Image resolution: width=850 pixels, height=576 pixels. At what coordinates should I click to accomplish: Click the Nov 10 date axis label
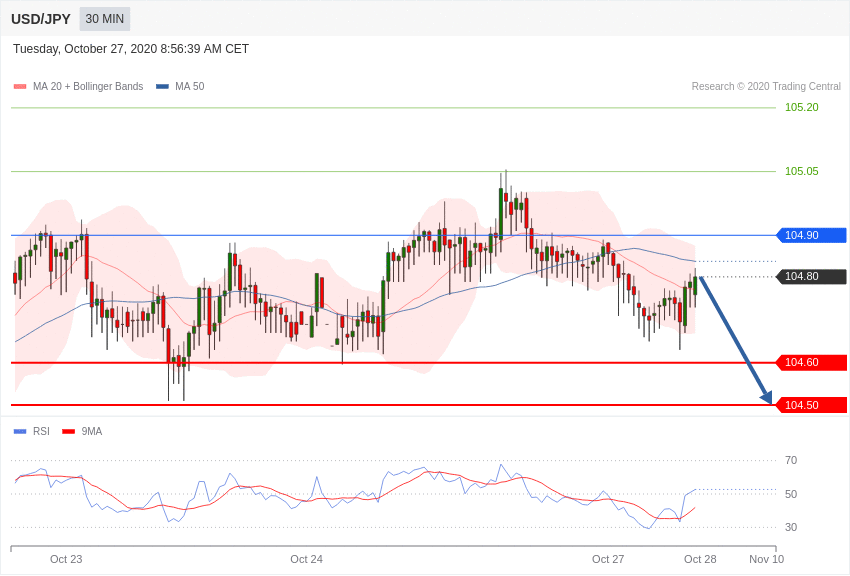pyautogui.click(x=767, y=559)
